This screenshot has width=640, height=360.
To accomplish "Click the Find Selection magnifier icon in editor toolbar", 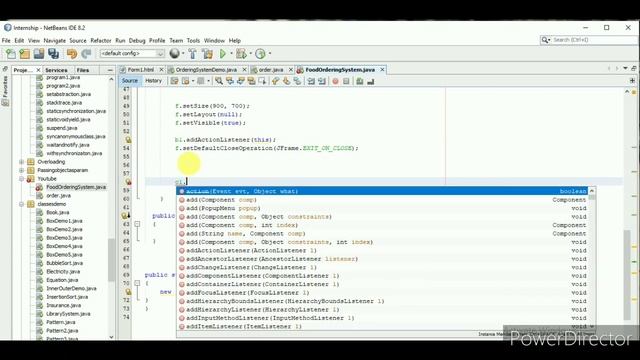I will (x=219, y=81).
